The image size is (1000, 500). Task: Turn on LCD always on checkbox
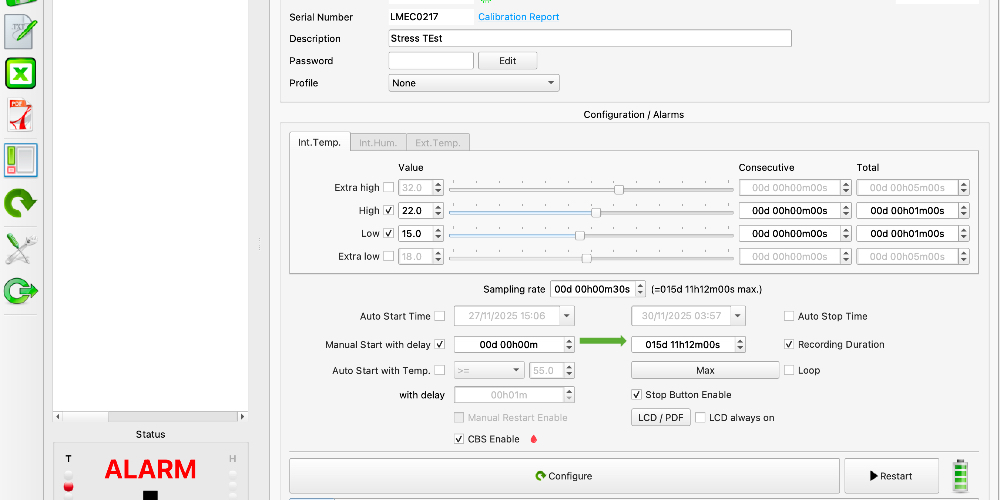tap(700, 418)
